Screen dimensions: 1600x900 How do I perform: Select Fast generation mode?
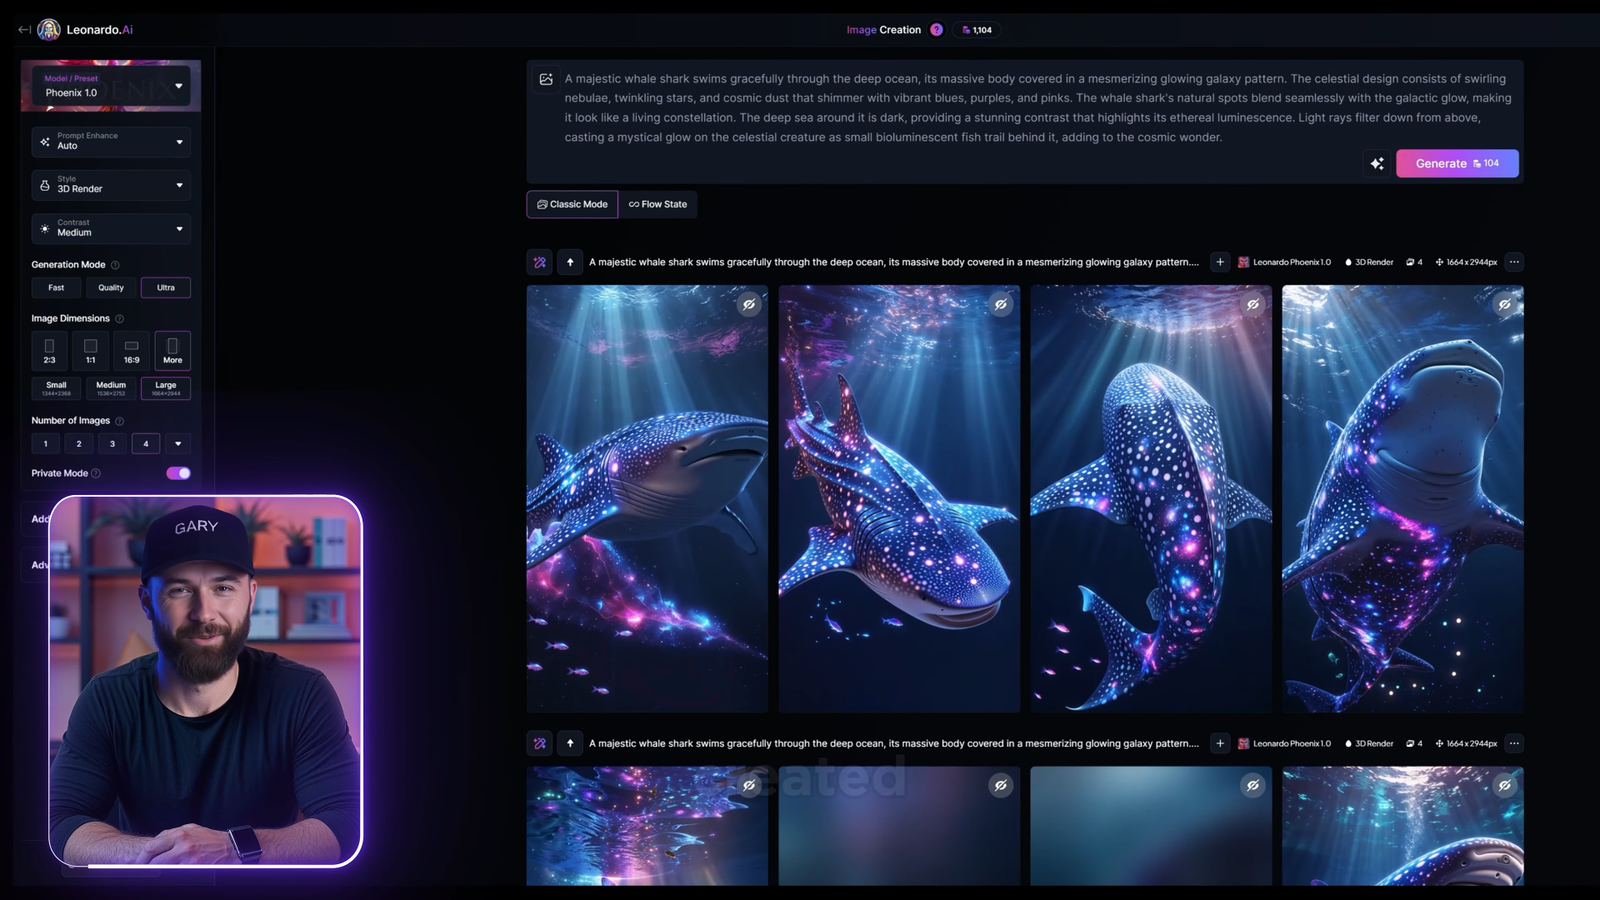click(56, 288)
